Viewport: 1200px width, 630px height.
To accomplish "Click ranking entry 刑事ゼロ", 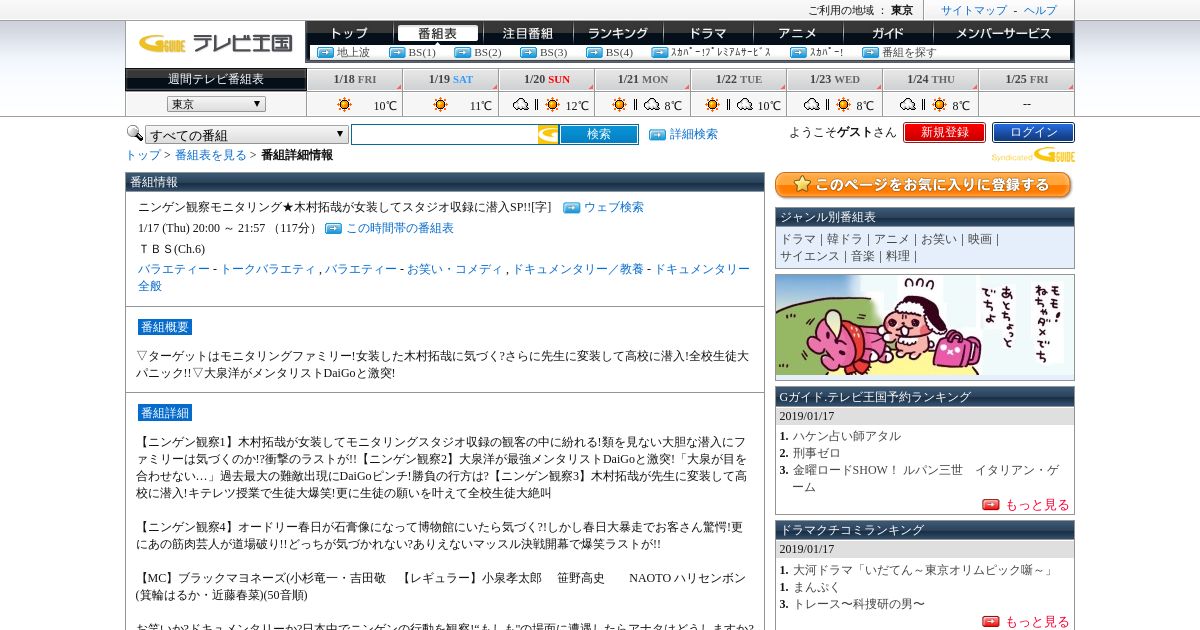I will pos(817,453).
